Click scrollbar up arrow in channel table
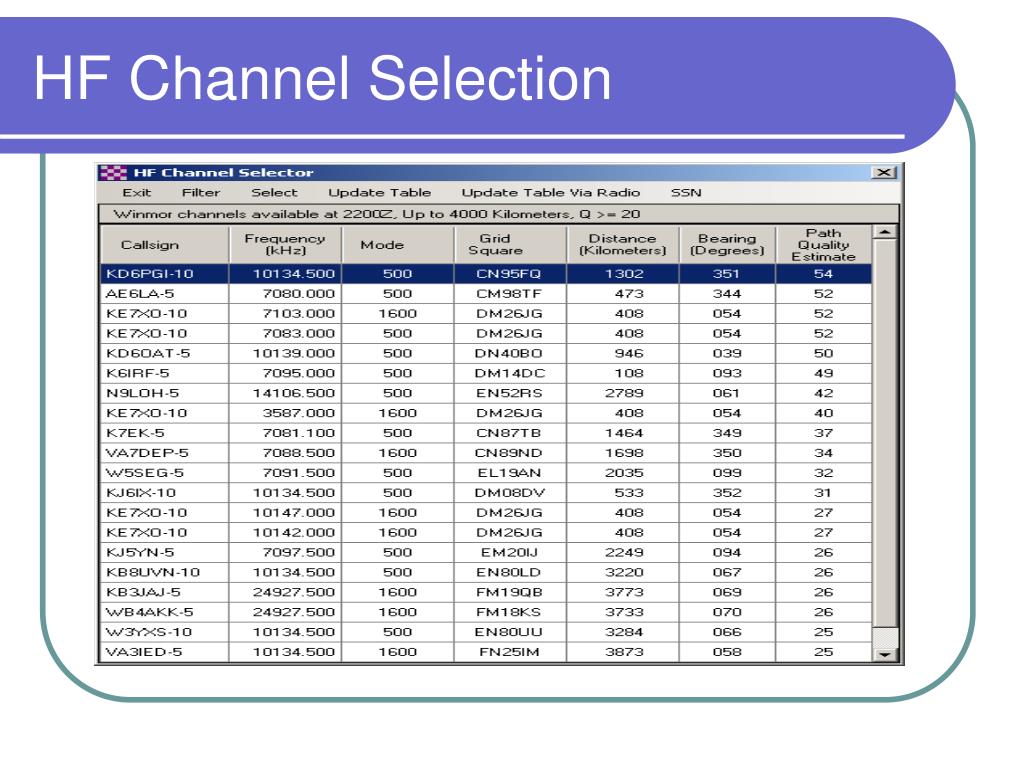1024x768 pixels. 885,232
